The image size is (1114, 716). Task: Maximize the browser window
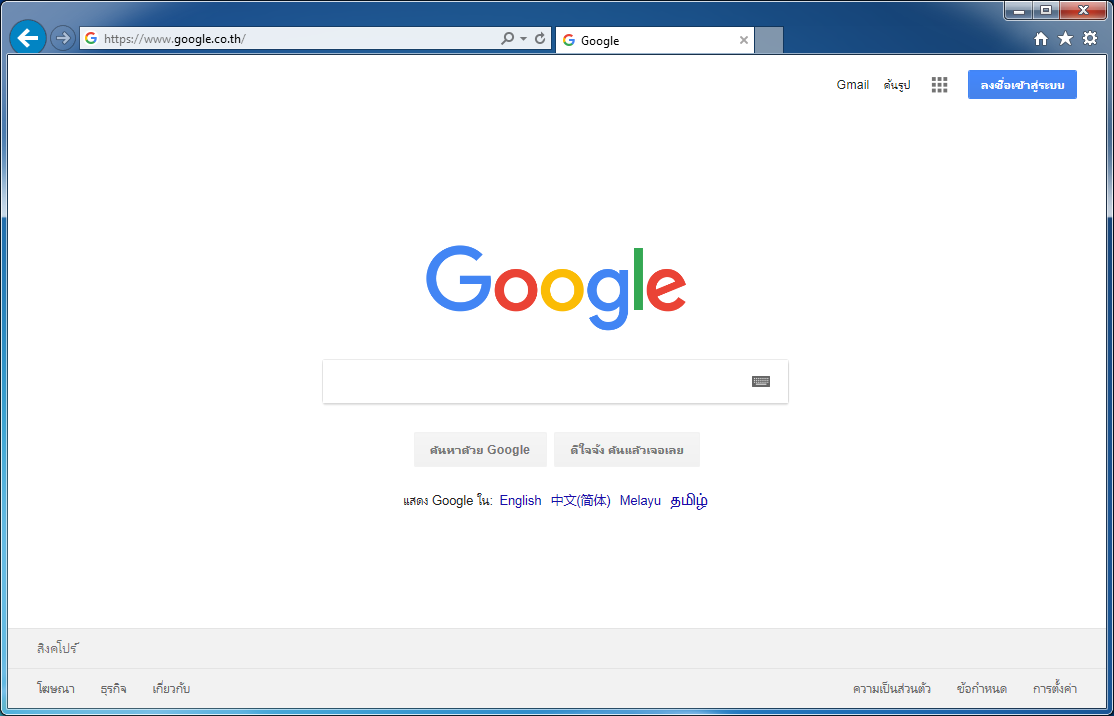pos(1046,11)
